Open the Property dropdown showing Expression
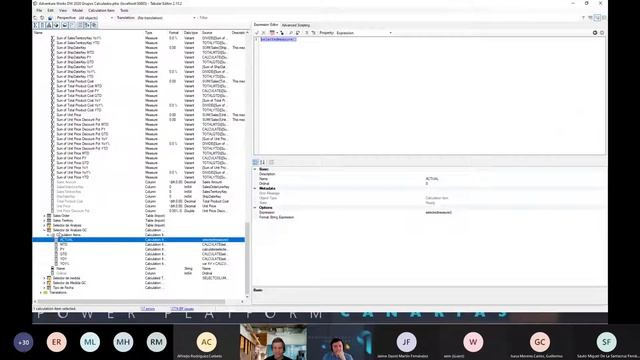 coord(364,33)
